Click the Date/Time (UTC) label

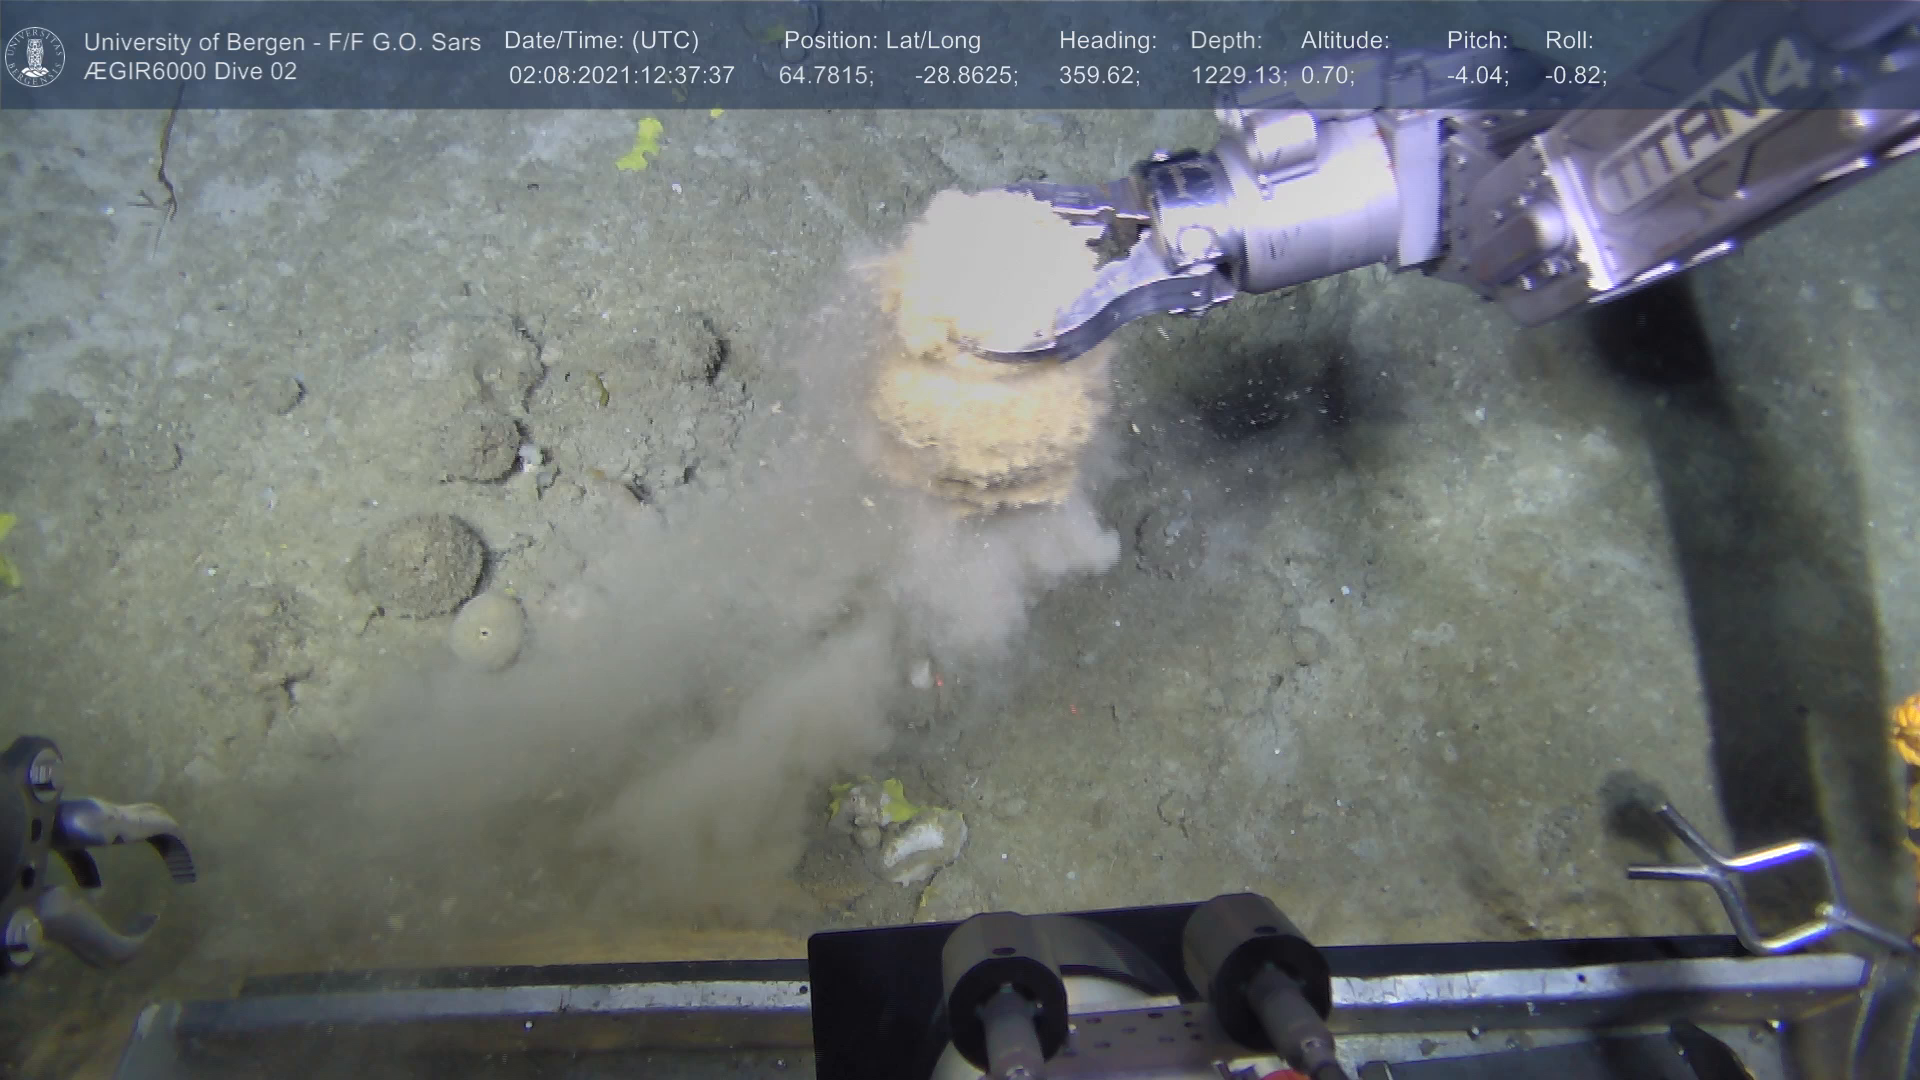click(x=601, y=41)
